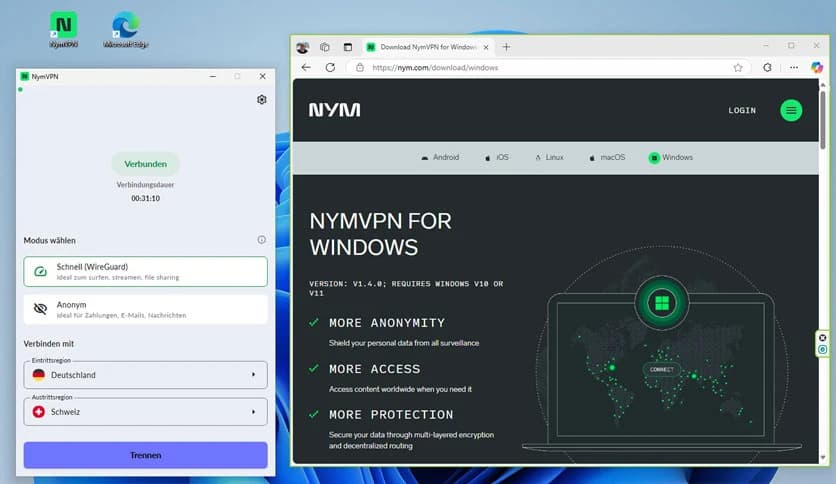Switch to macOS download tab
836x484 pixels.
[607, 157]
